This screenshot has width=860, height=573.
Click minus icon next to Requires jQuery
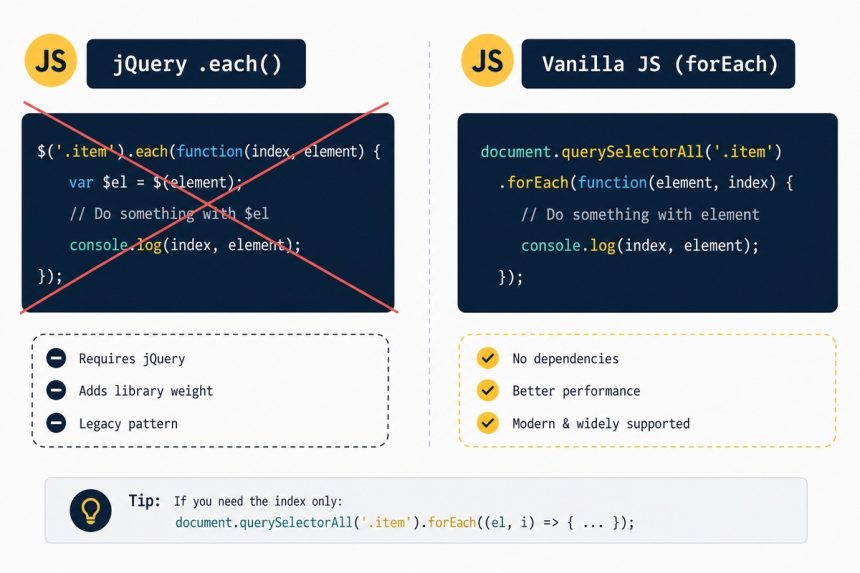coord(56,358)
